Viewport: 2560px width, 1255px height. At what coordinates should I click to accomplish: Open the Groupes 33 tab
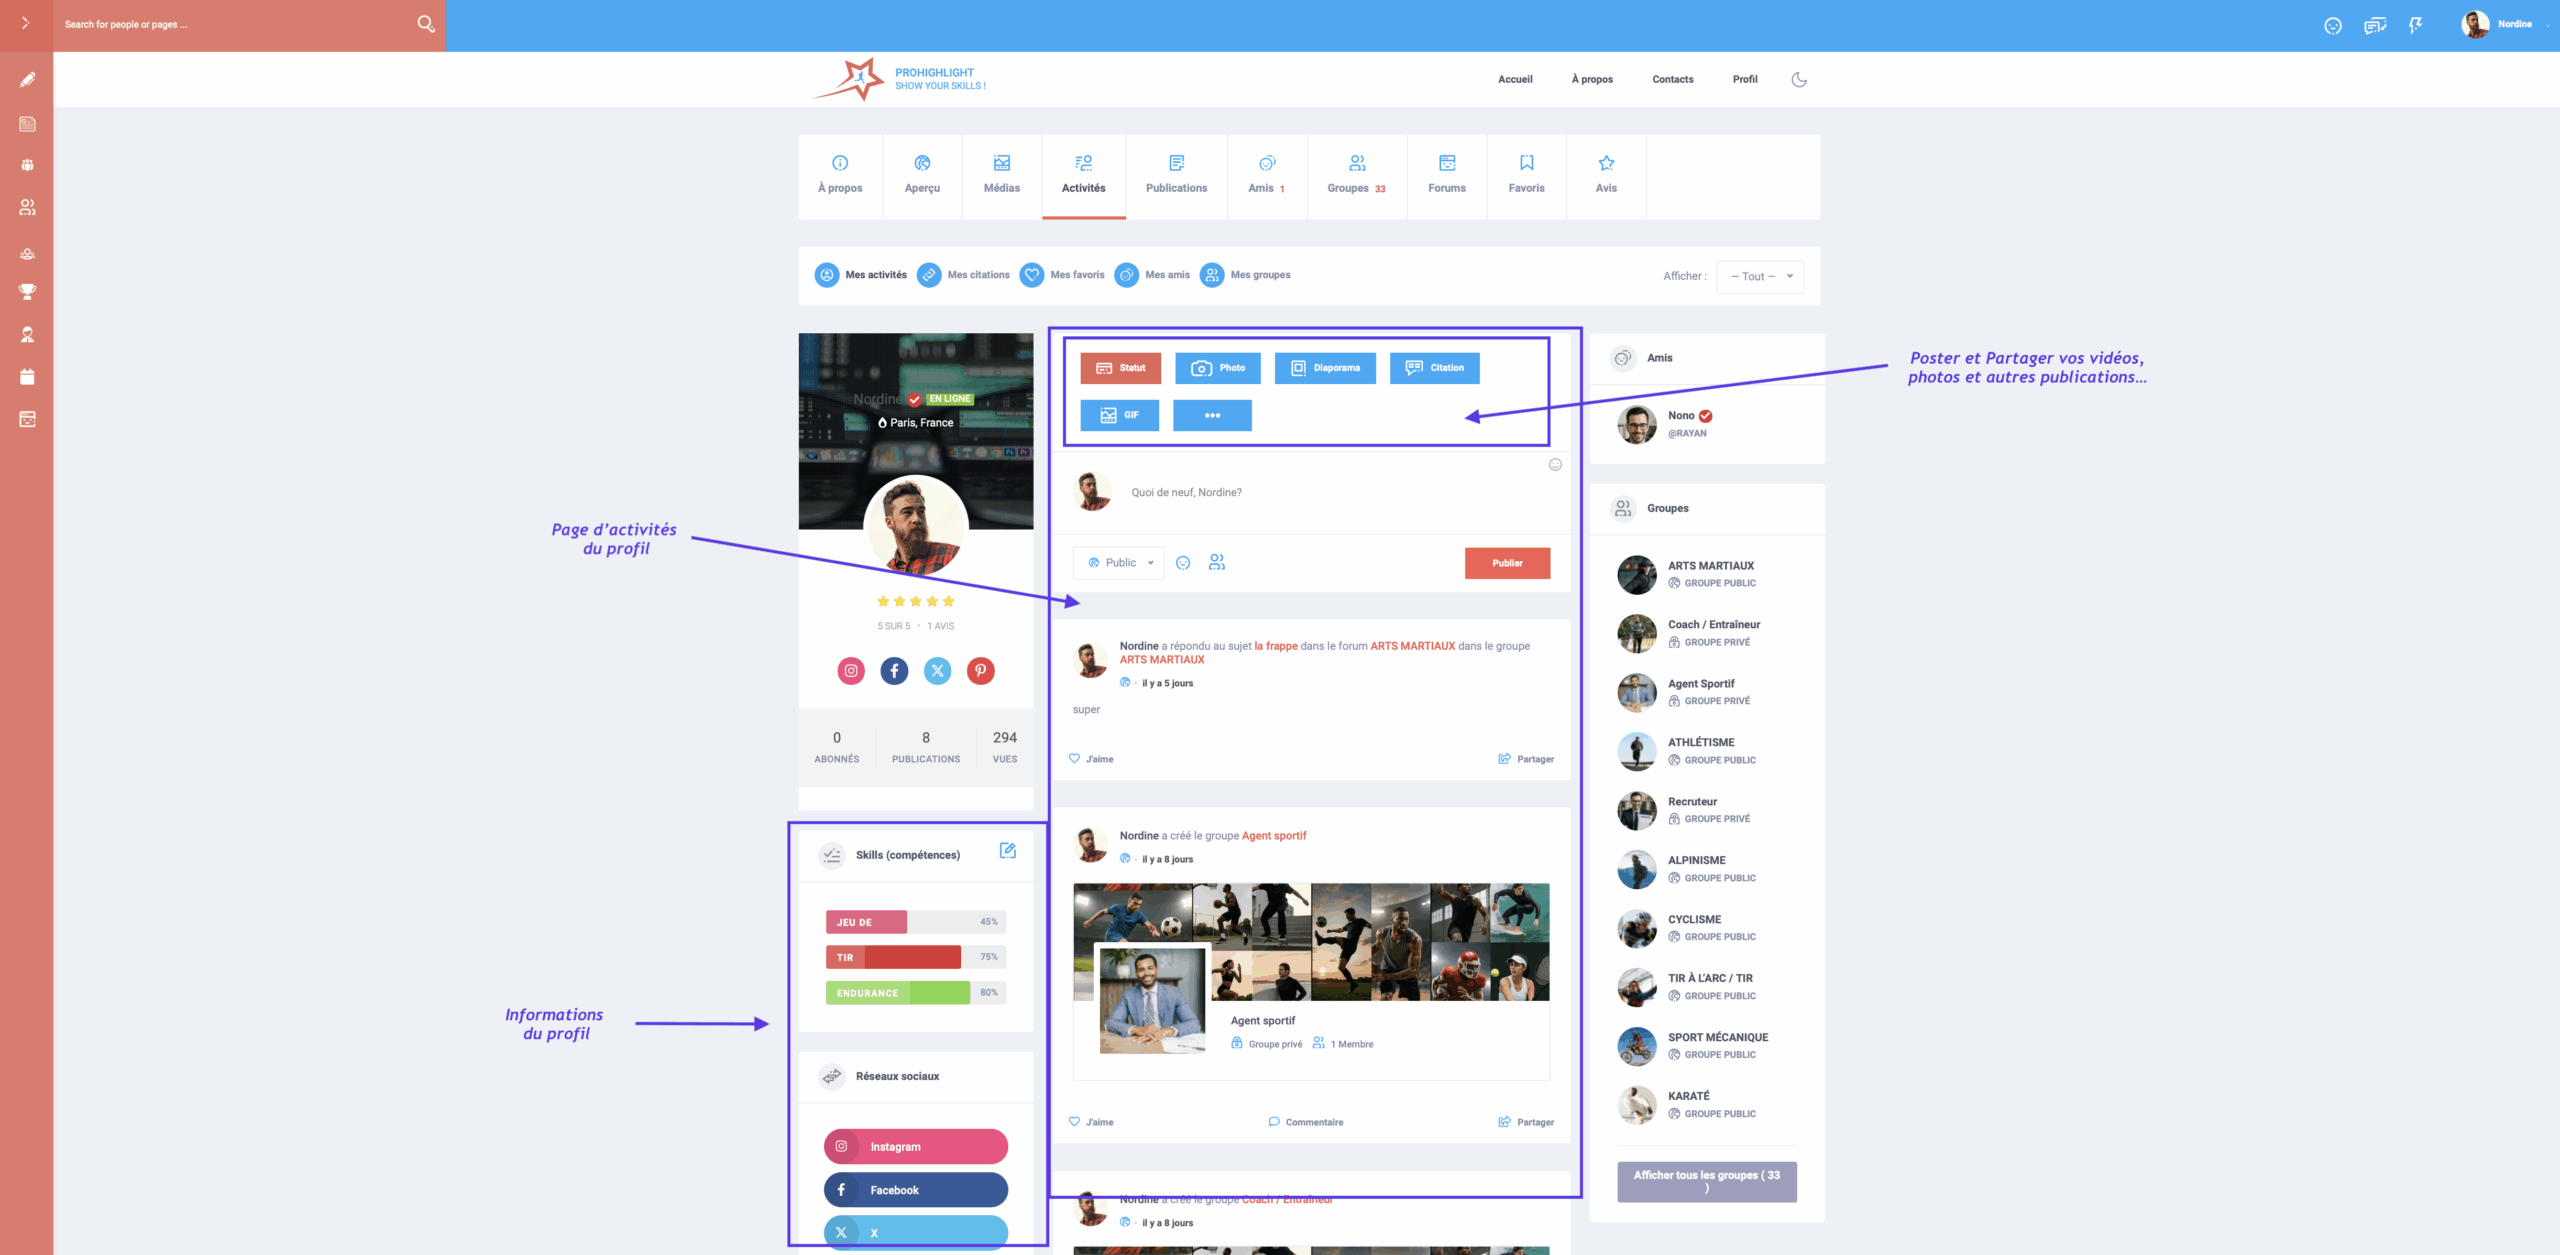(x=1356, y=175)
